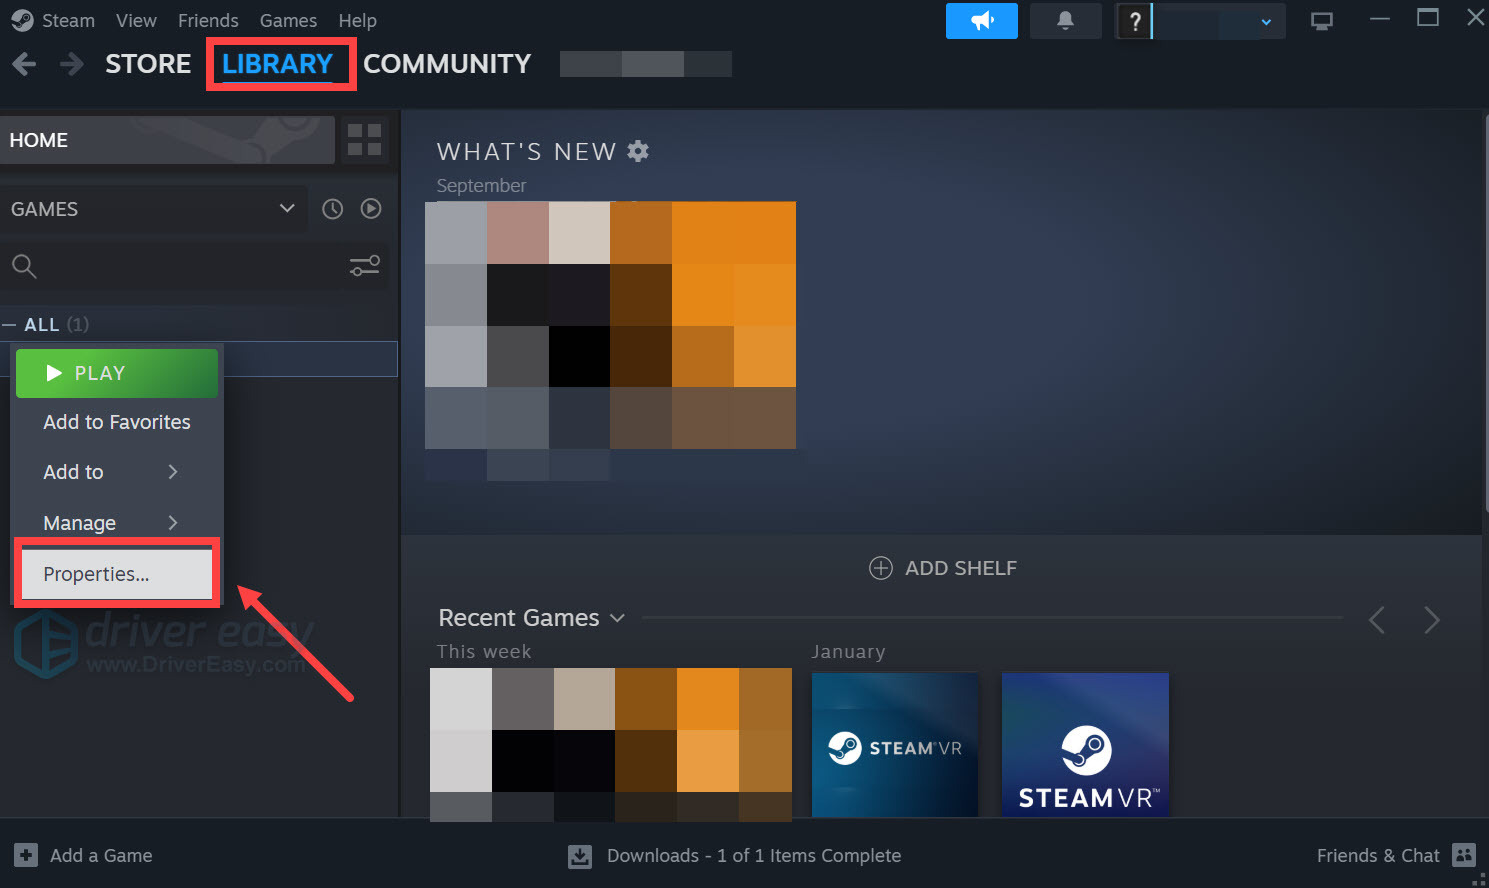This screenshot has width=1489, height=888.
Task: Open library filter options icon
Action: coord(364,266)
